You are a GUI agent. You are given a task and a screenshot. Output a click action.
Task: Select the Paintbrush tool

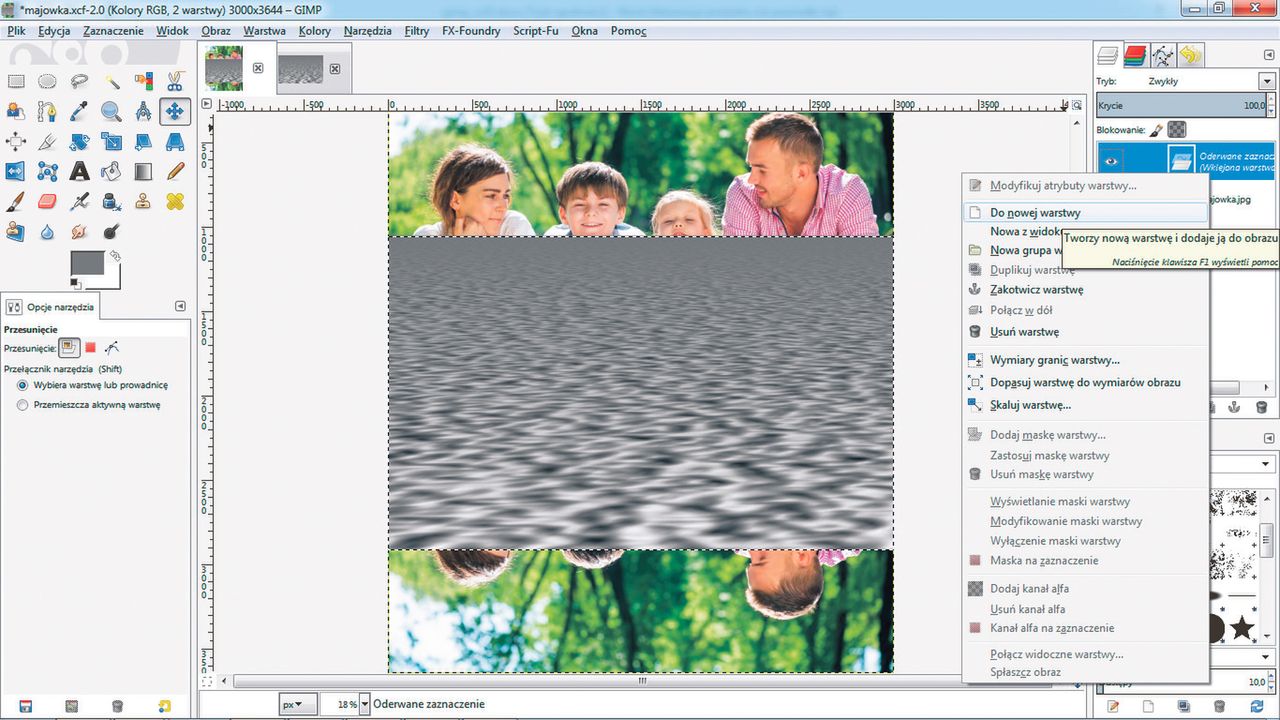point(16,202)
